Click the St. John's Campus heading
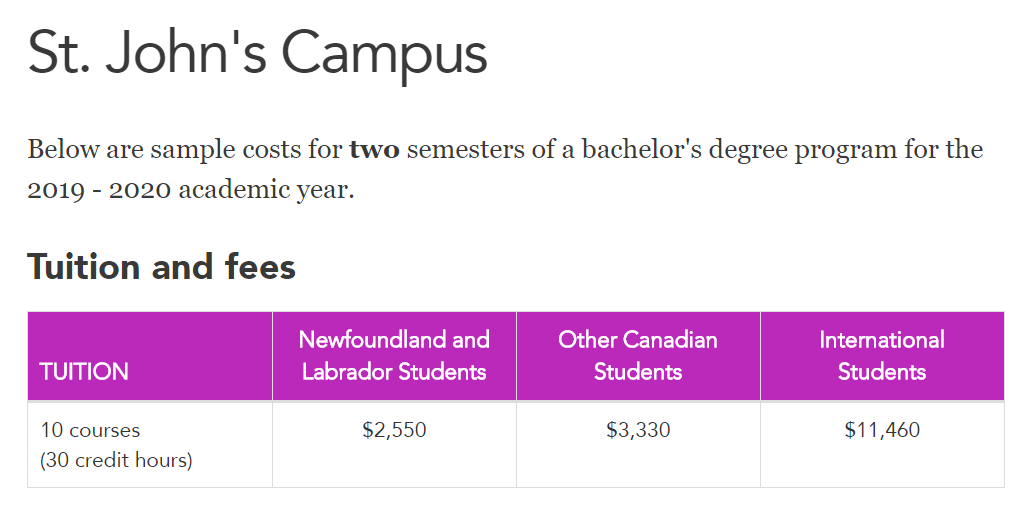 [257, 54]
